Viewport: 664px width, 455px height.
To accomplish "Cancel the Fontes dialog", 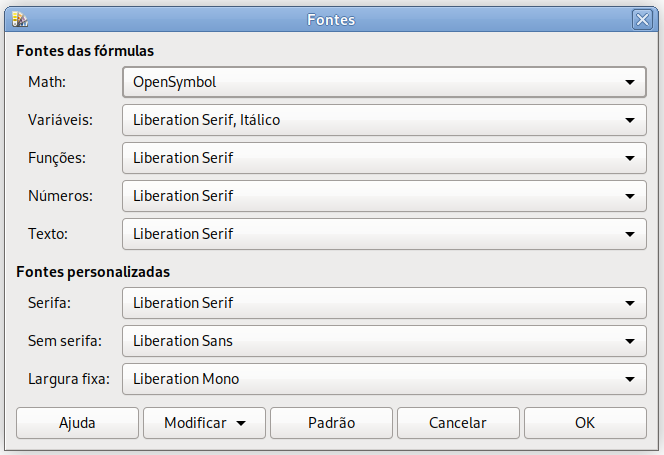I will click(458, 423).
